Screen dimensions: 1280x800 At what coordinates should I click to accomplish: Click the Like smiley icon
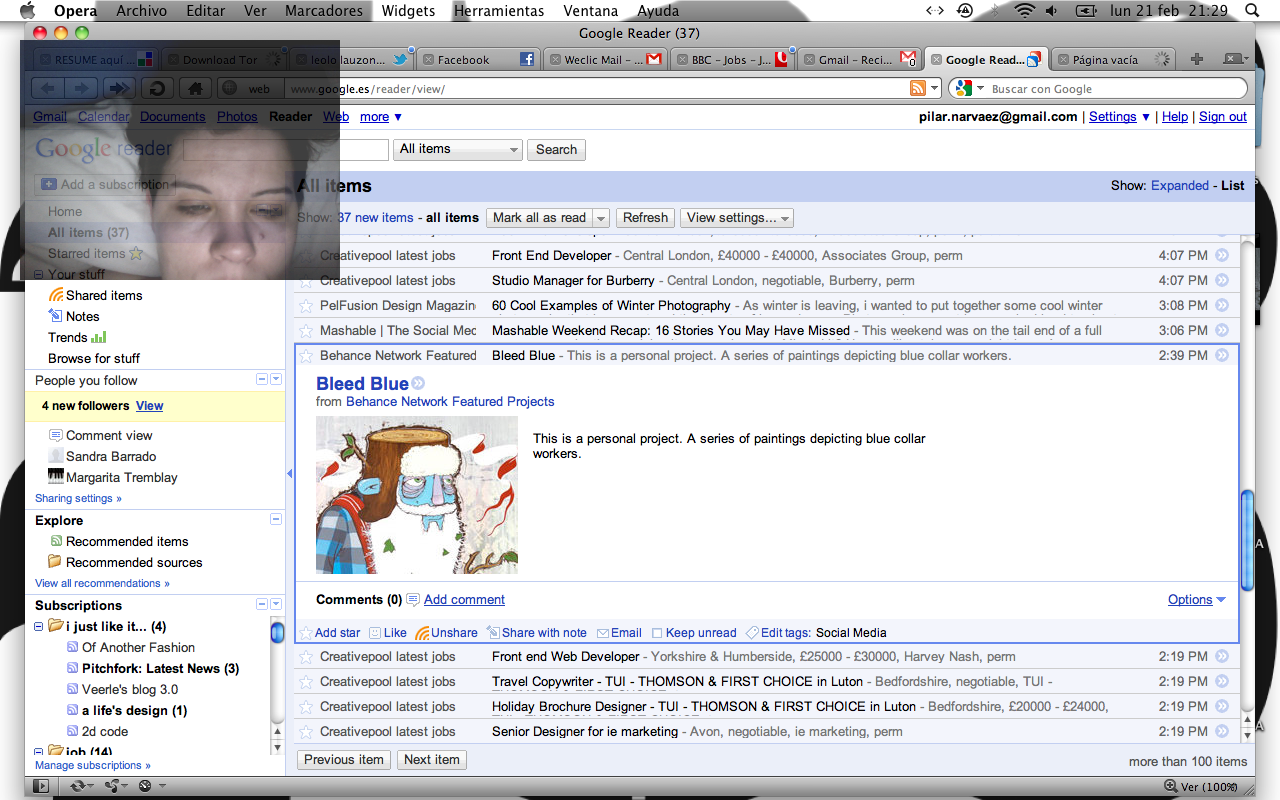(x=375, y=633)
